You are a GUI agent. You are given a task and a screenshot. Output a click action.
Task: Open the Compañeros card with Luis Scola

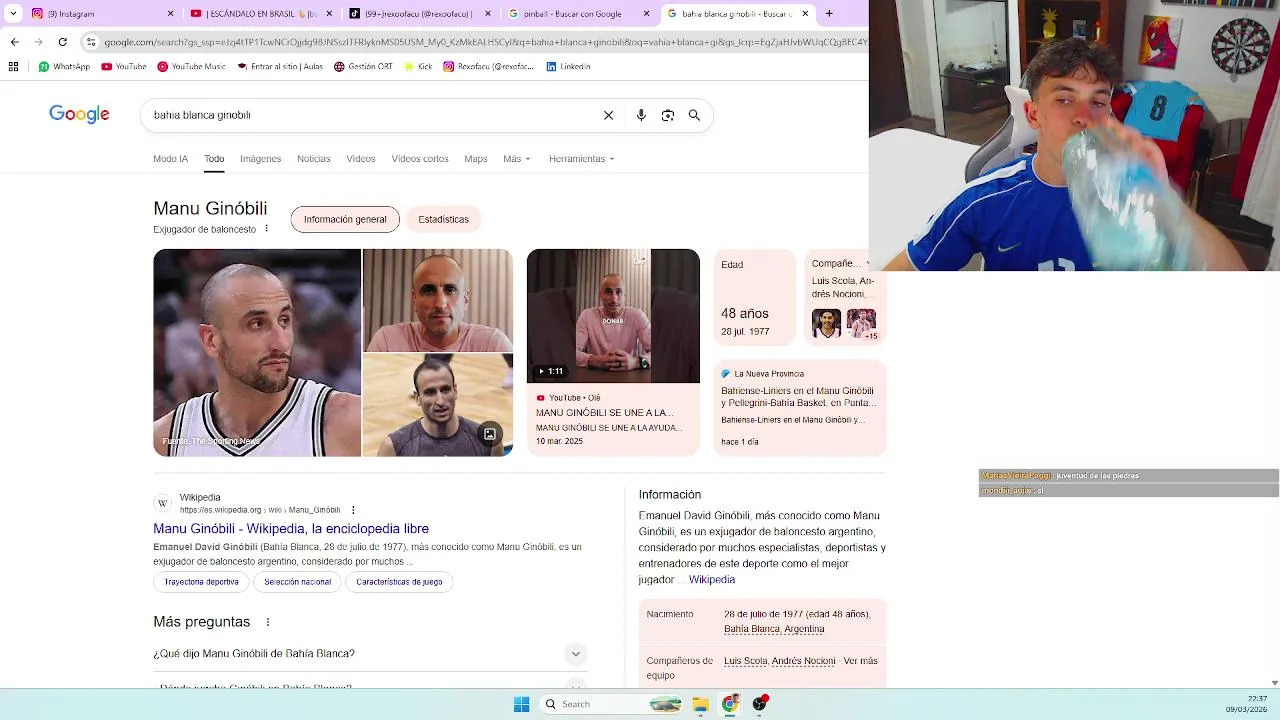(845, 298)
